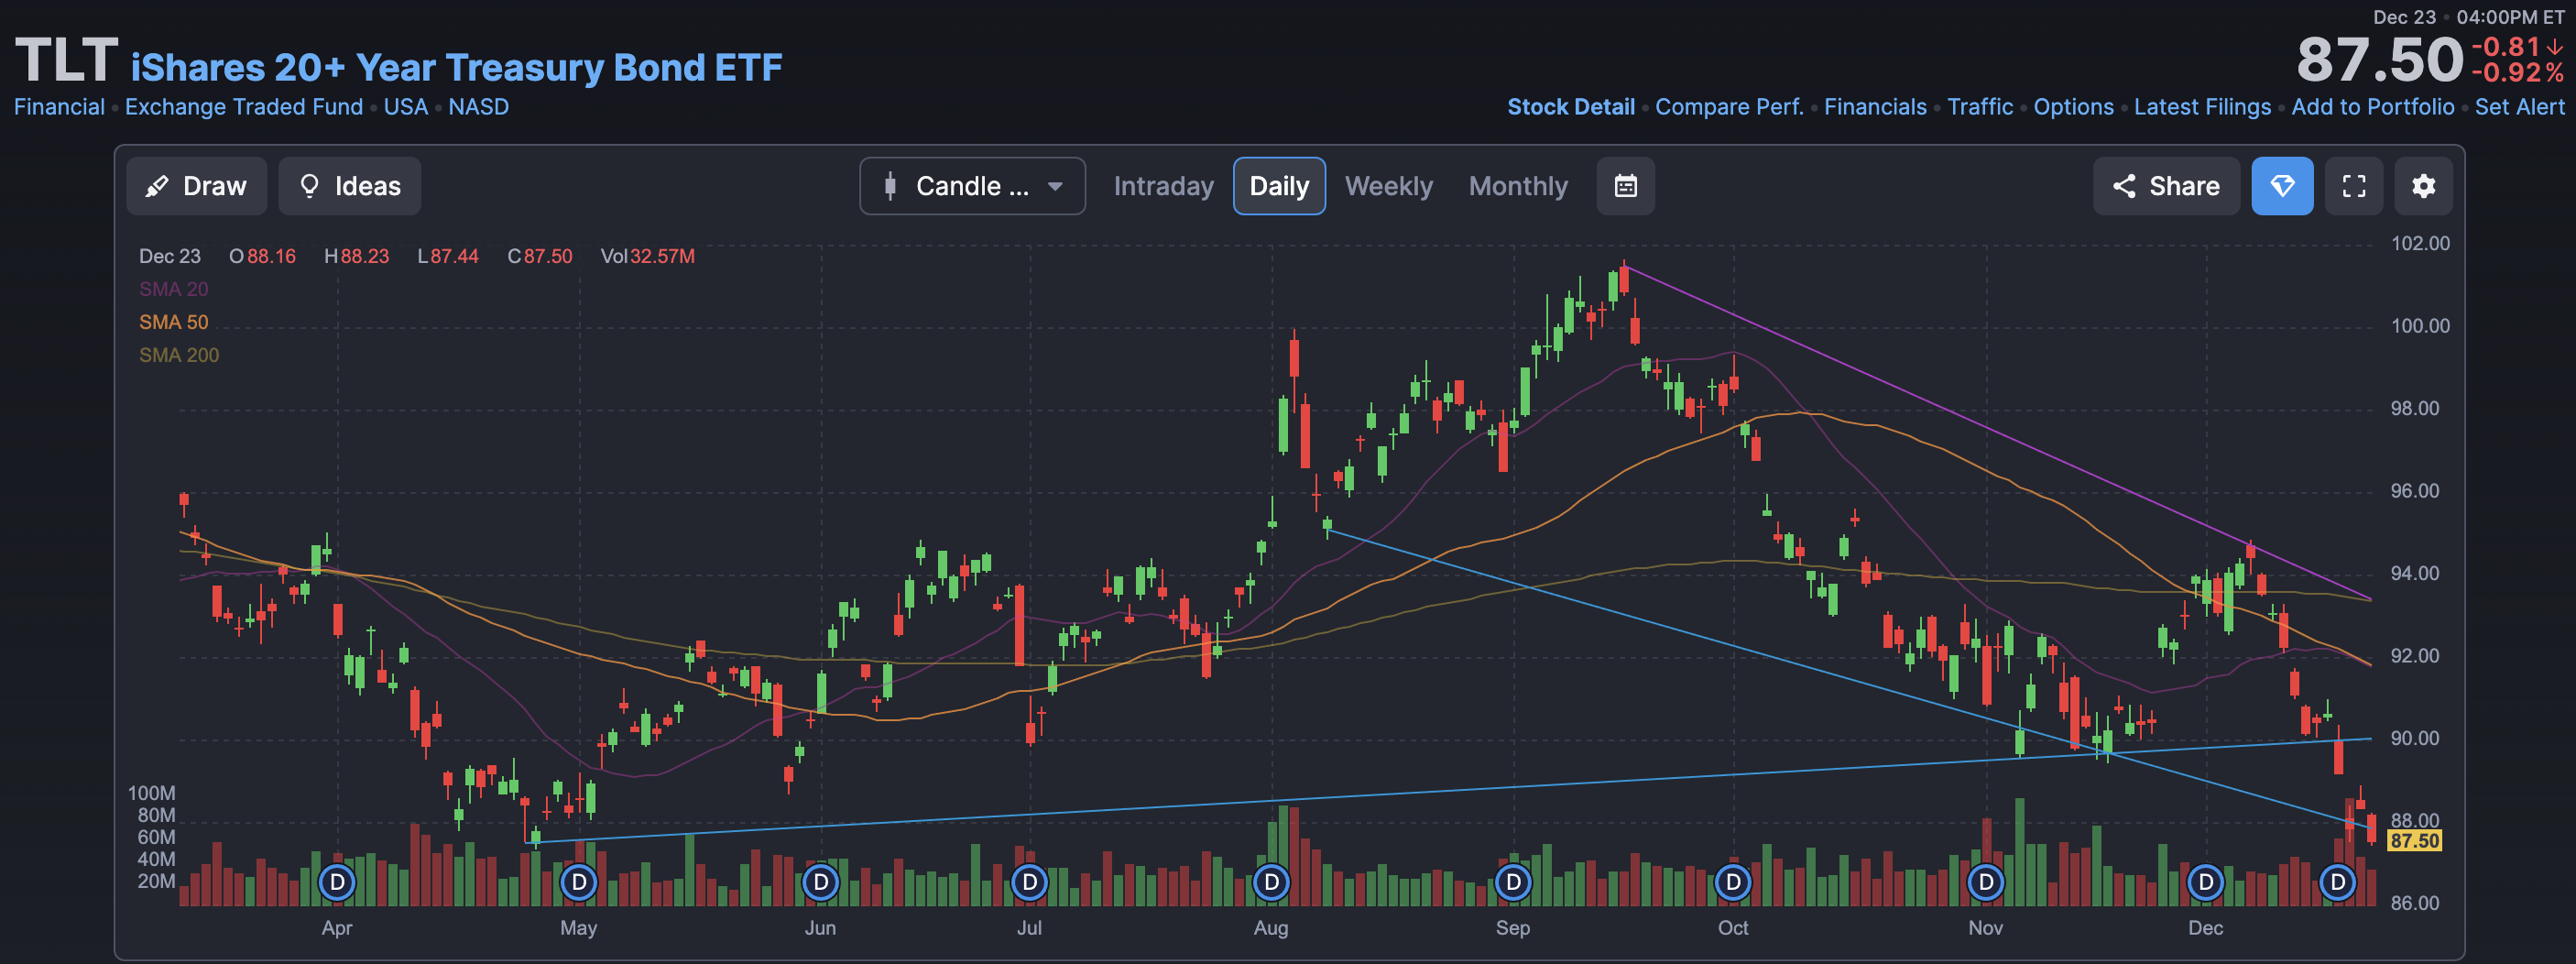Click Add to Portfolio

pos(2372,107)
